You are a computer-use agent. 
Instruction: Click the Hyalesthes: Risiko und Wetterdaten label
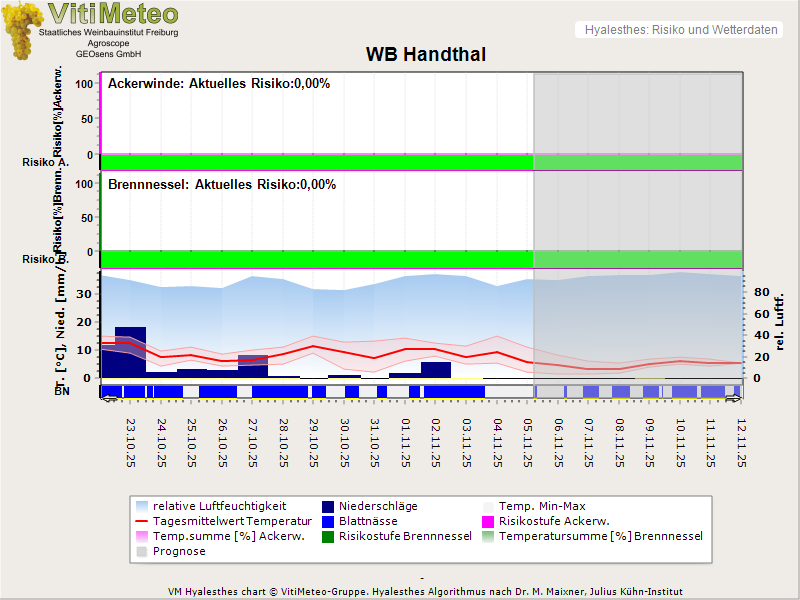(680, 30)
